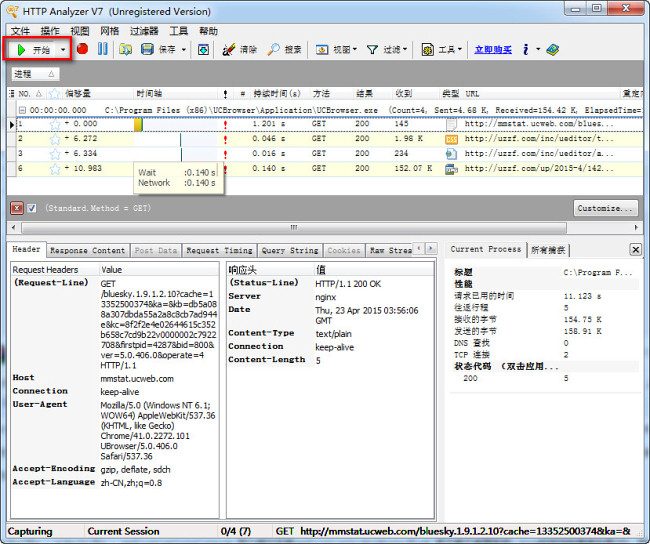Sort by the NO. column header
This screenshot has width=650, height=544.
[x=30, y=94]
